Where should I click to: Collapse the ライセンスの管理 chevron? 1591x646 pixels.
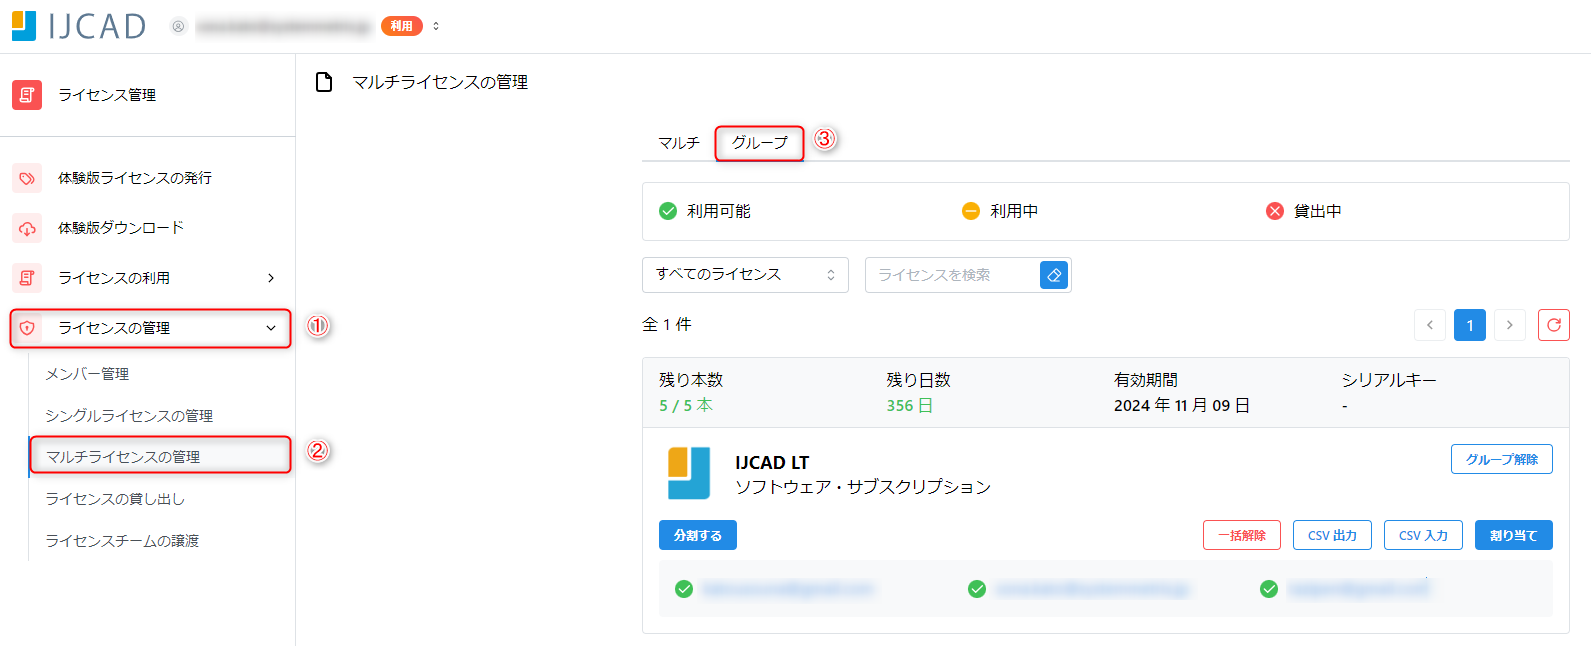click(x=271, y=328)
